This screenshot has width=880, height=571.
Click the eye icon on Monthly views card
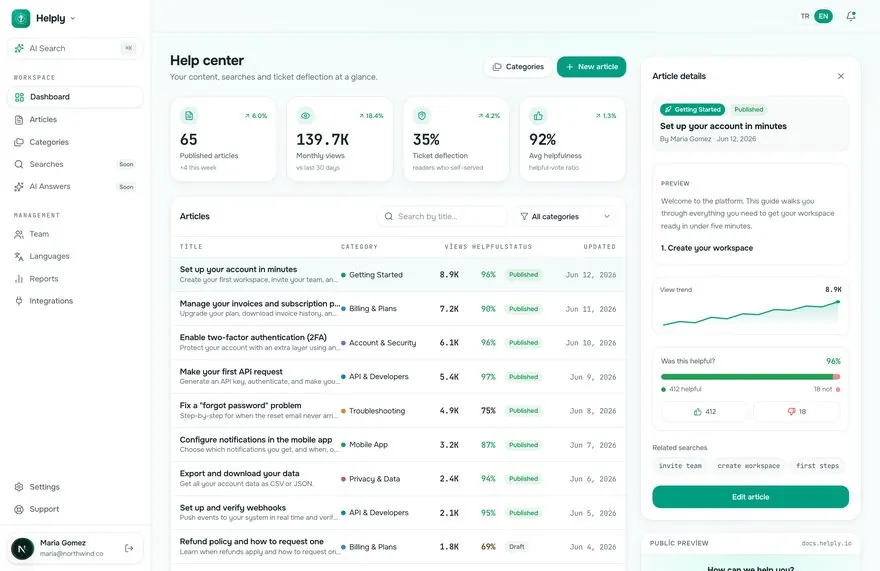pyautogui.click(x=305, y=116)
